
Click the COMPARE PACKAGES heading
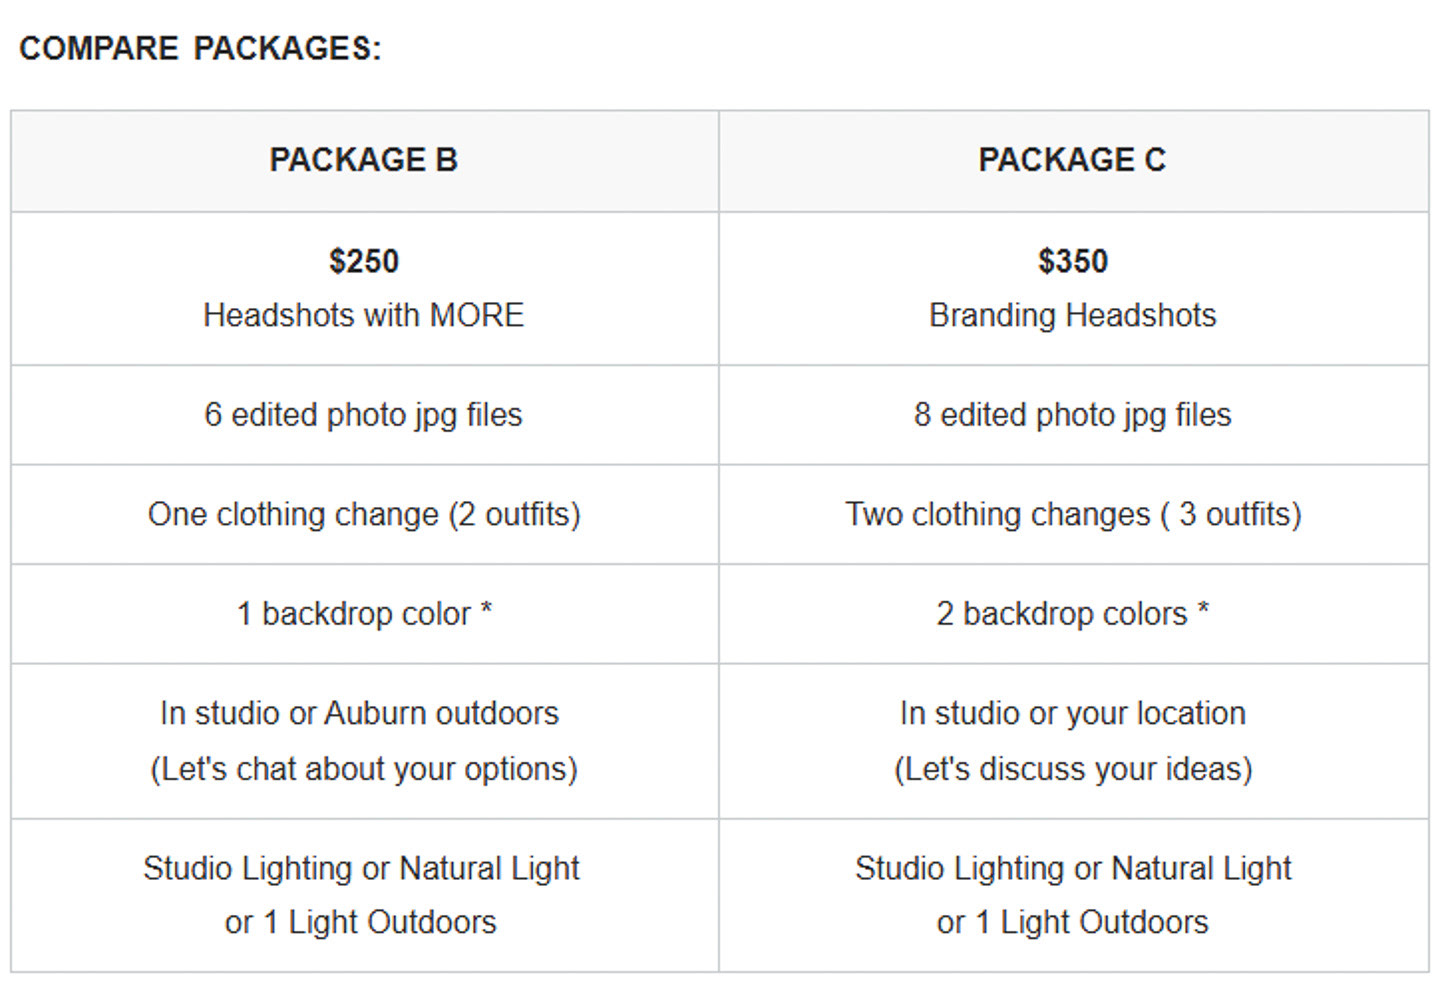(200, 48)
